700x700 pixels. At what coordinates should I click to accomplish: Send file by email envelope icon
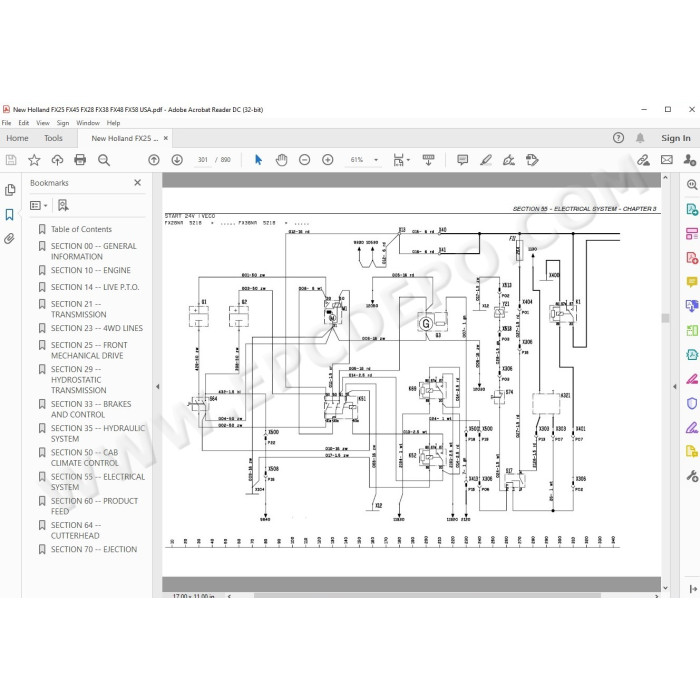tap(667, 160)
